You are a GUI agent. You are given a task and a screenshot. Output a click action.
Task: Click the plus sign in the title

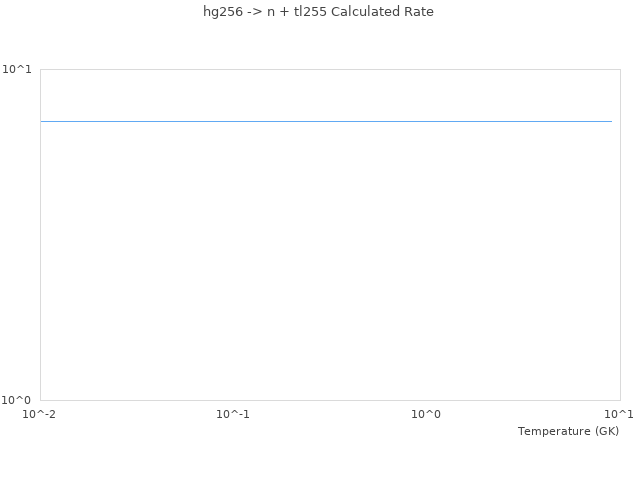point(284,12)
